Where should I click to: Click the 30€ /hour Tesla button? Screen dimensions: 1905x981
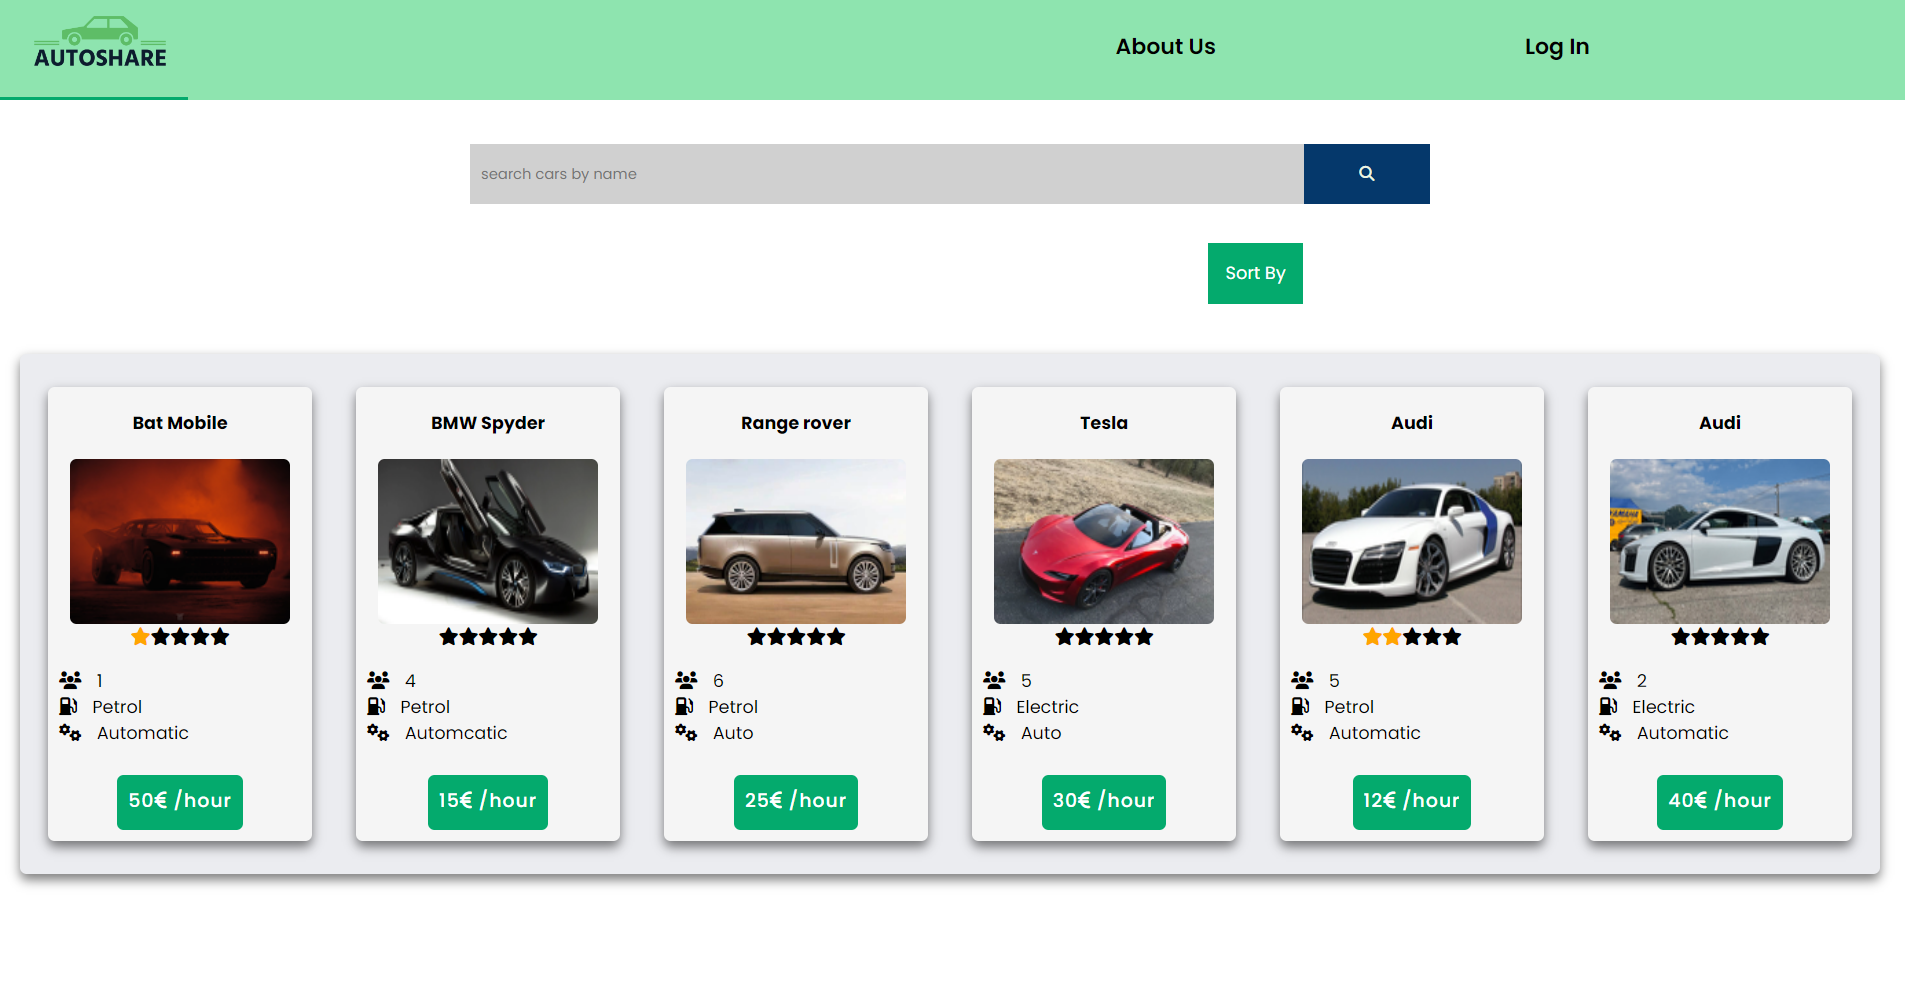click(1104, 802)
